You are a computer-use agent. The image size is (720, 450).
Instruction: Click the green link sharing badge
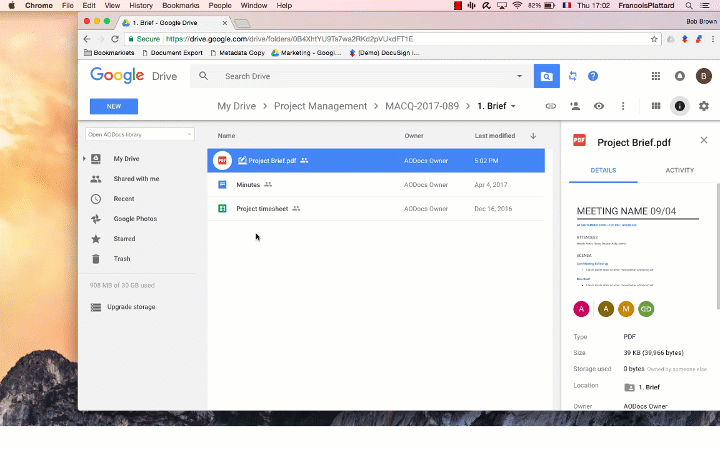(646, 309)
